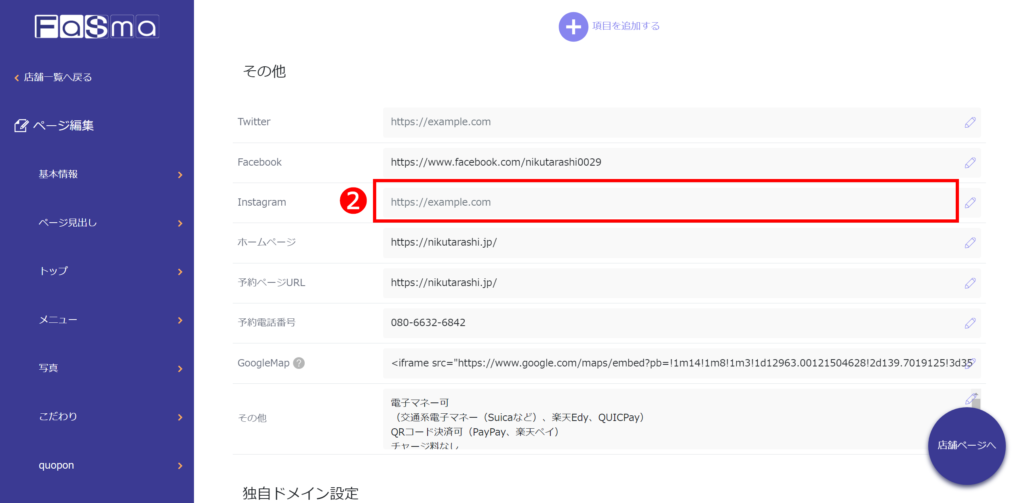
Task: Click pencil edit icon for 予約電話番号
Action: pos(969,323)
